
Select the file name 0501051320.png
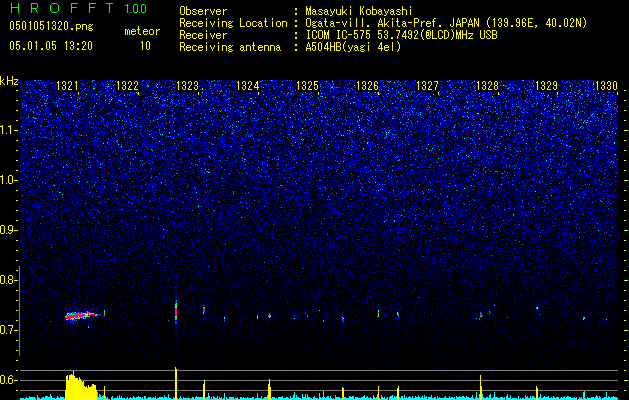pyautogui.click(x=51, y=26)
